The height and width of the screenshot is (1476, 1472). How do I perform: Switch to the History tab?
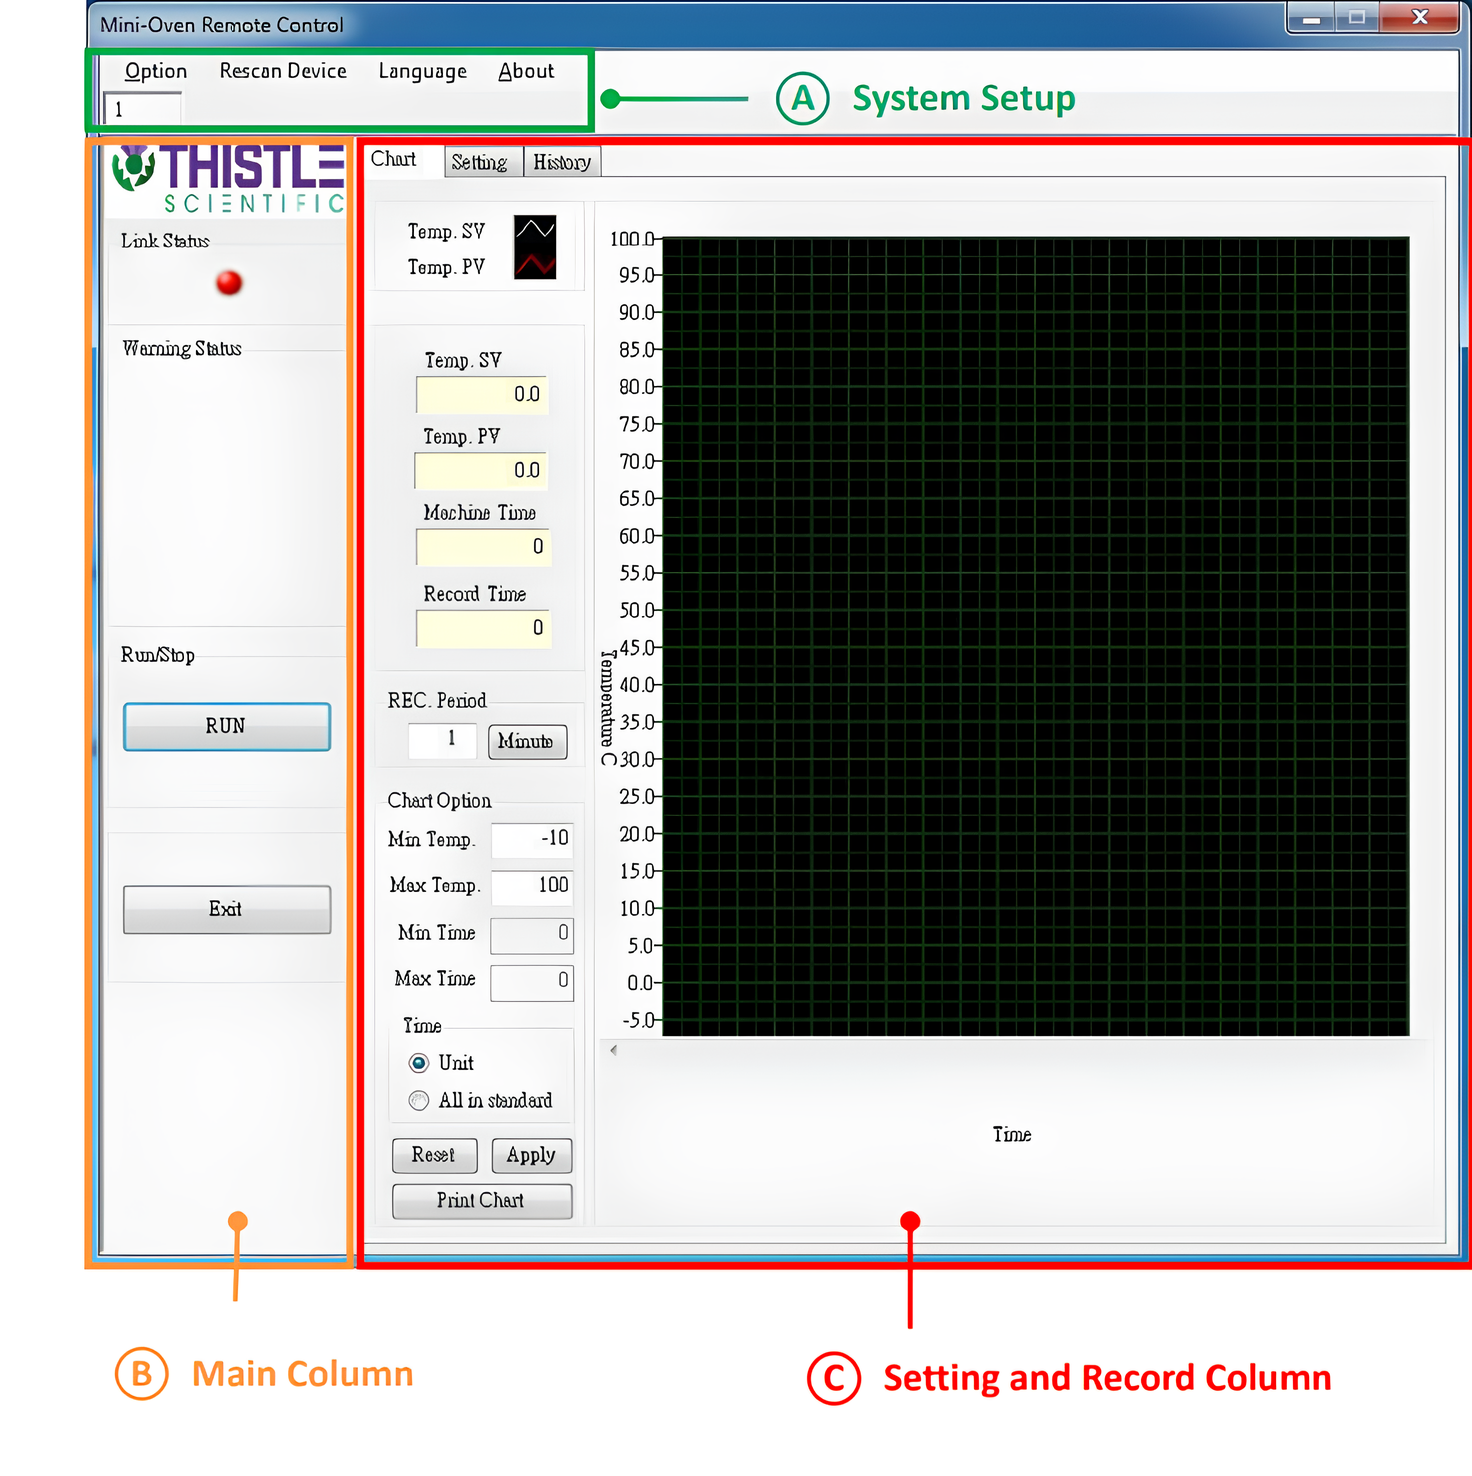coord(561,162)
